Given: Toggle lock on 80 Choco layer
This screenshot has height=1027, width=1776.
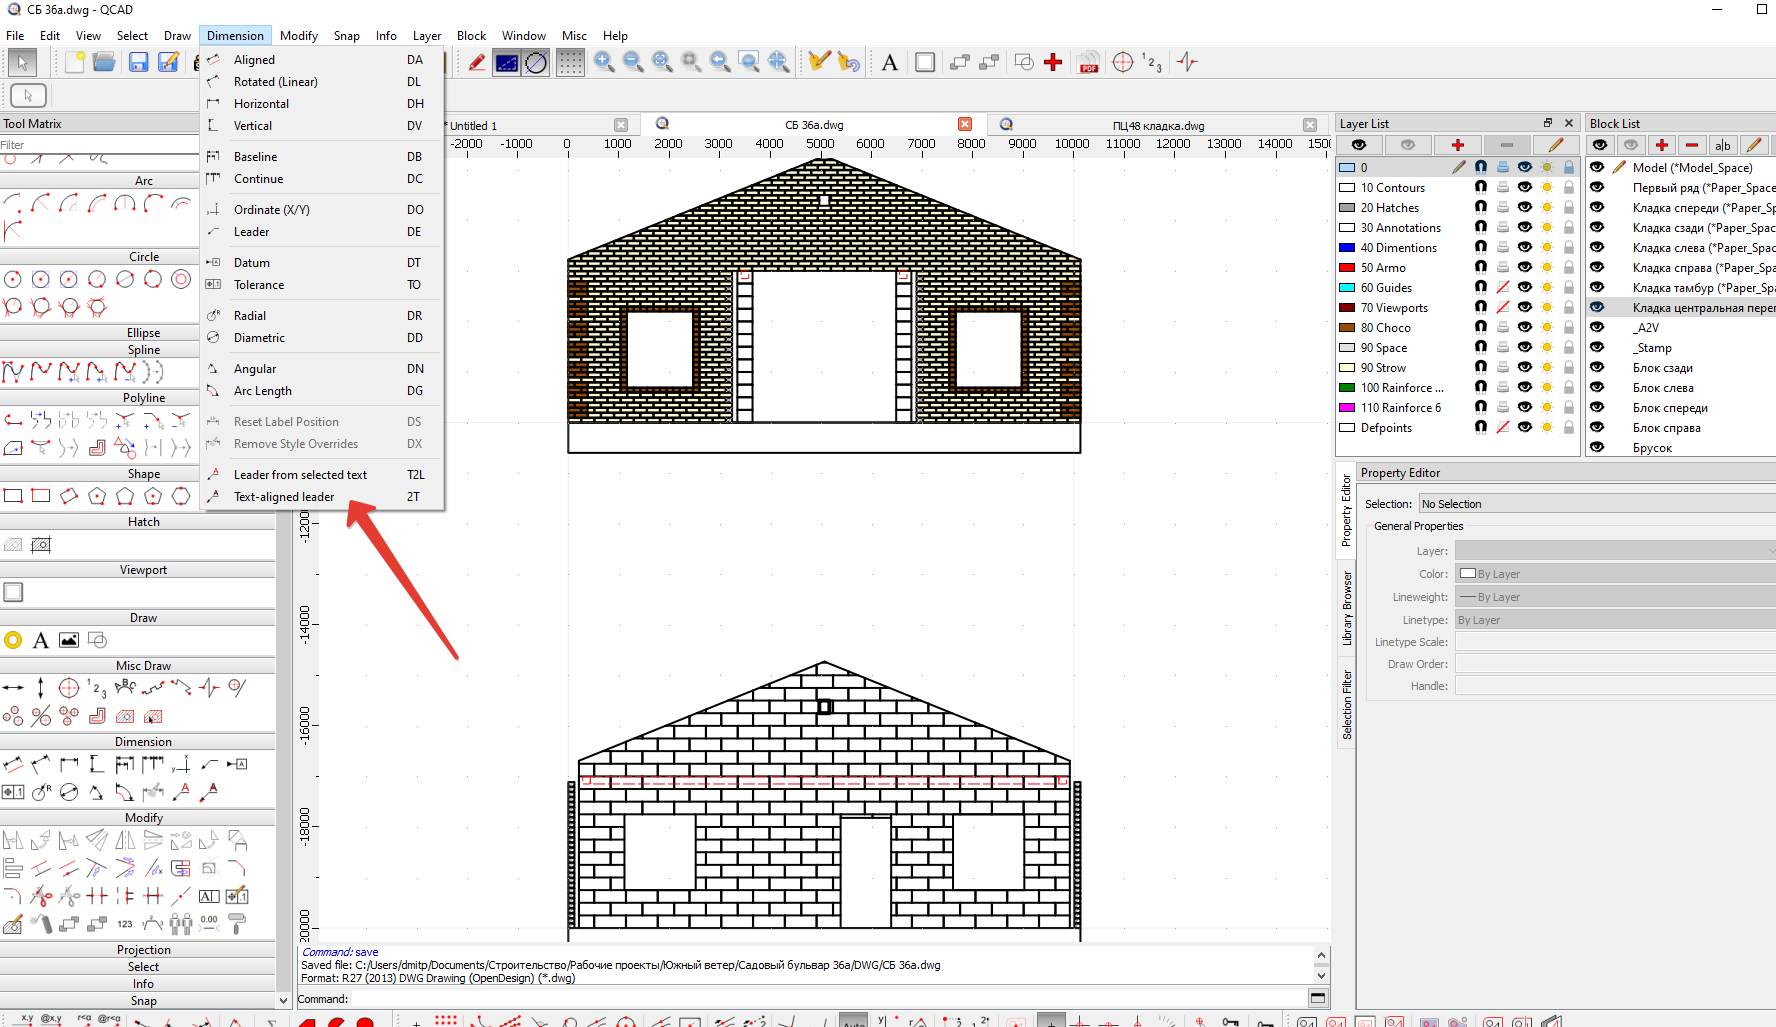Looking at the screenshot, I should (1569, 327).
